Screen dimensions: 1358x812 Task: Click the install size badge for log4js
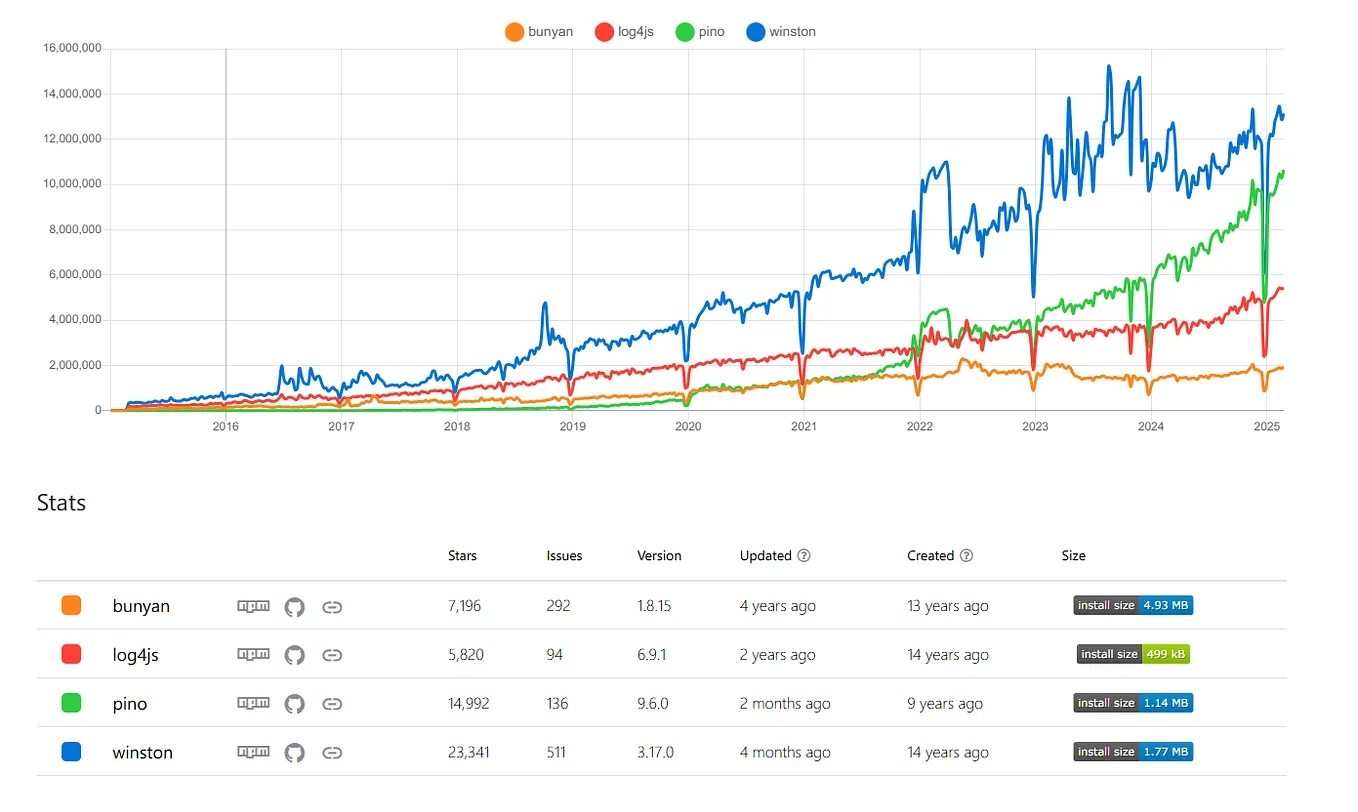(x=1132, y=654)
